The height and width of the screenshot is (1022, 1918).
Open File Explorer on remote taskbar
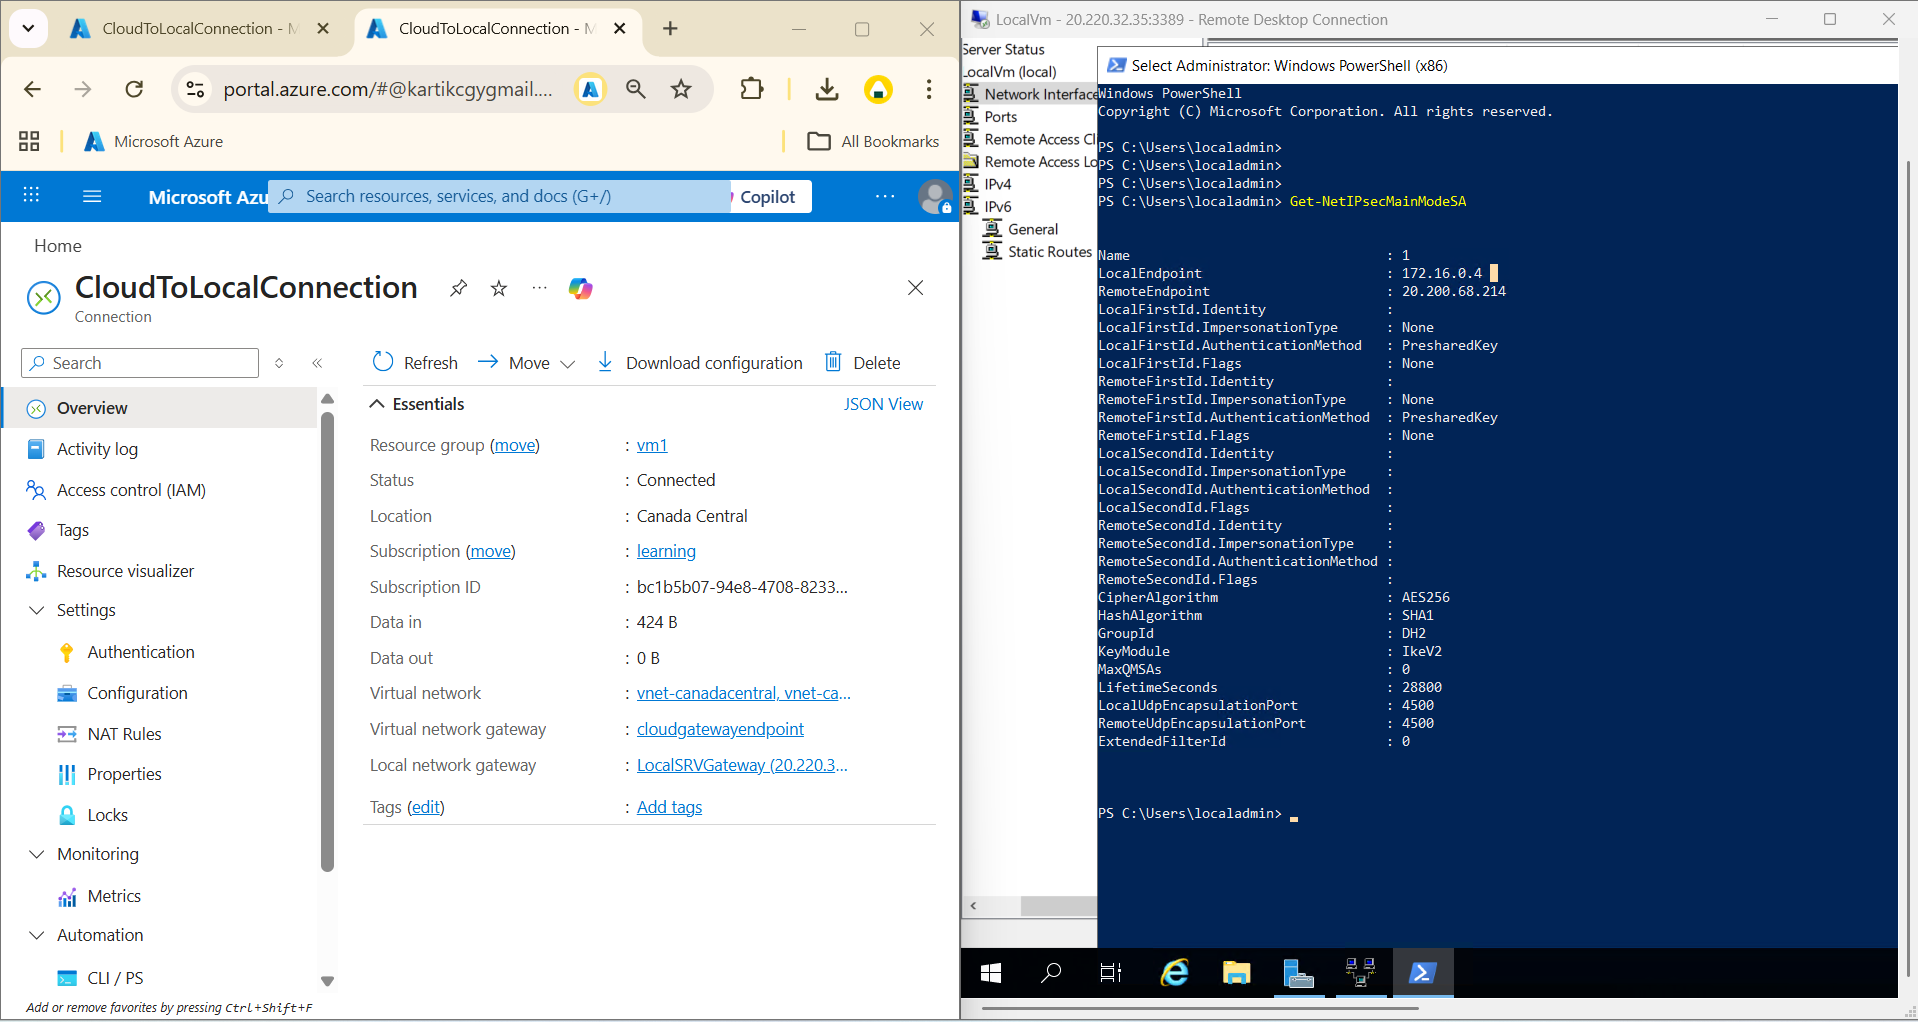pos(1236,973)
